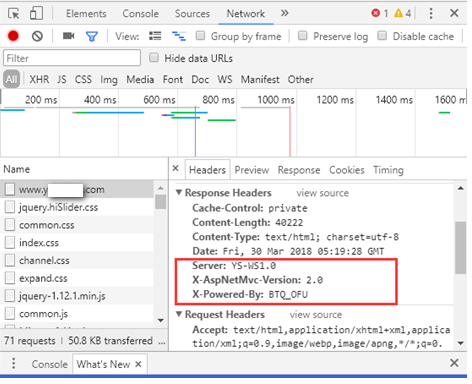472x384 pixels.
Task: Open the Response tab of the request
Action: (299, 170)
